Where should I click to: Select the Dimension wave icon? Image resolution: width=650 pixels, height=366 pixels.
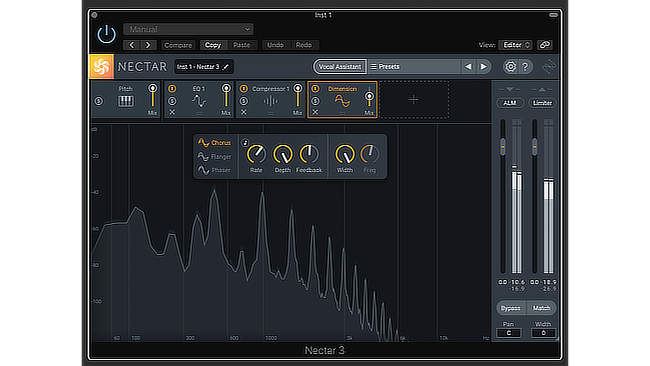pyautogui.click(x=342, y=101)
